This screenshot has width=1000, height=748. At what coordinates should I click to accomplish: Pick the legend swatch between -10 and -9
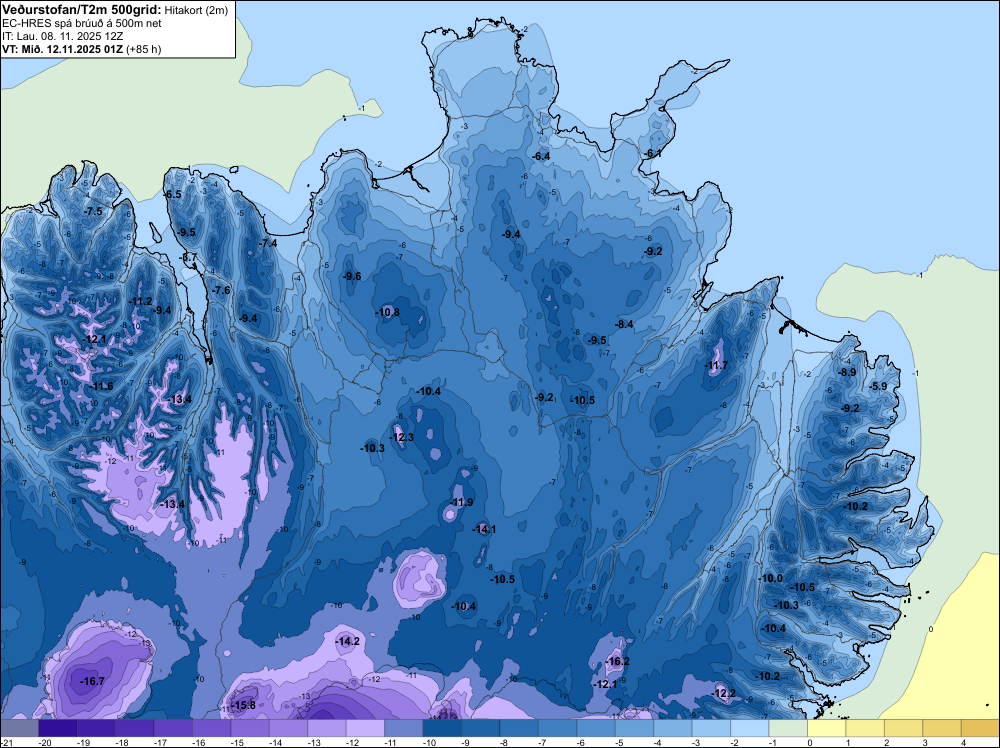pos(442,728)
